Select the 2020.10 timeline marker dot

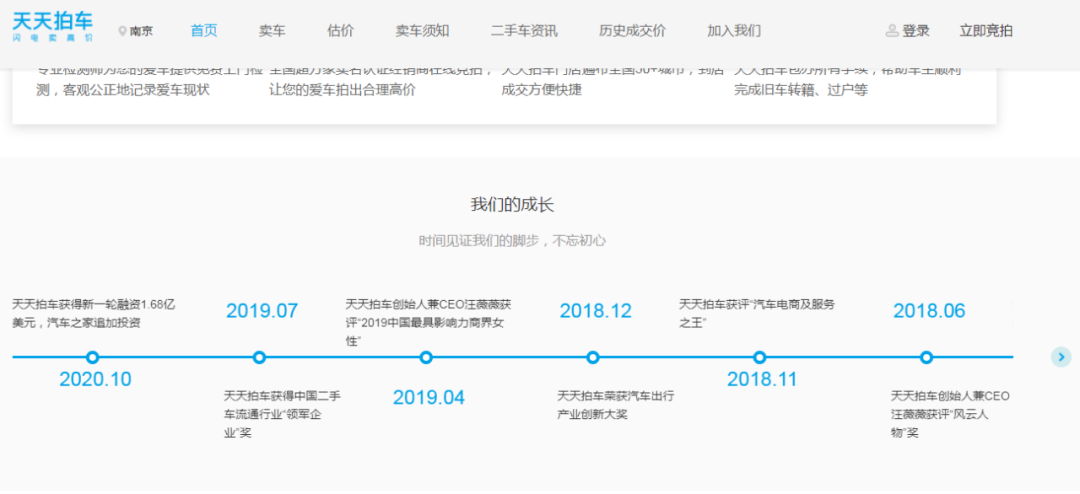[92, 357]
